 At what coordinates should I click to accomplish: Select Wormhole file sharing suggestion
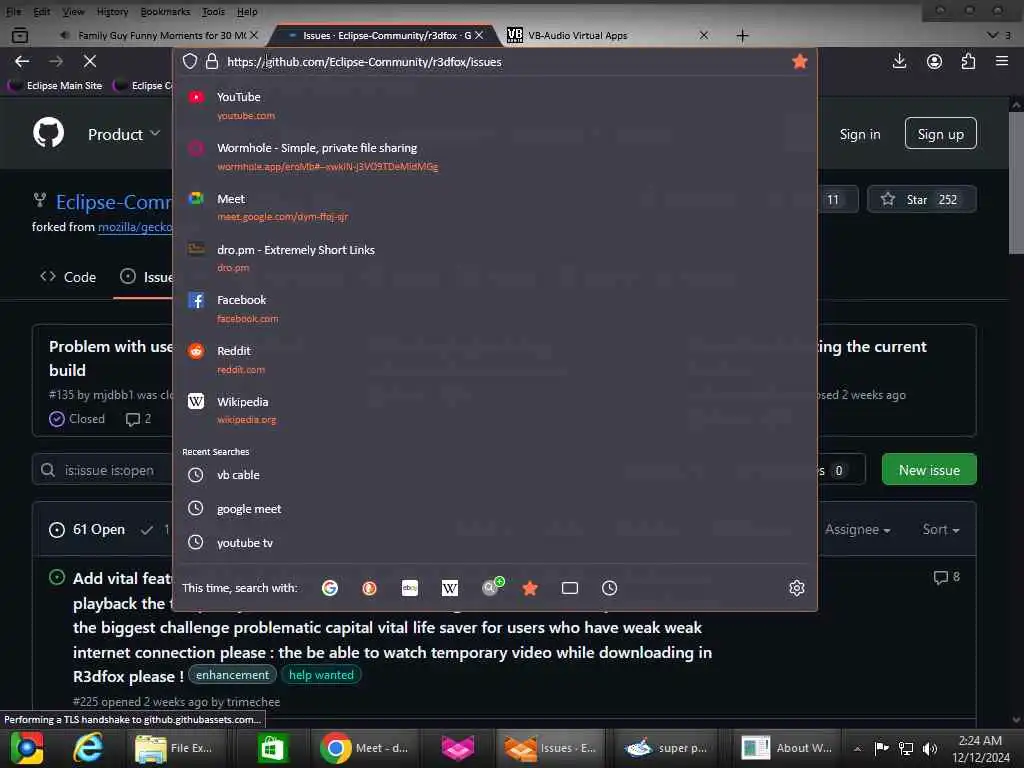pyautogui.click(x=495, y=156)
